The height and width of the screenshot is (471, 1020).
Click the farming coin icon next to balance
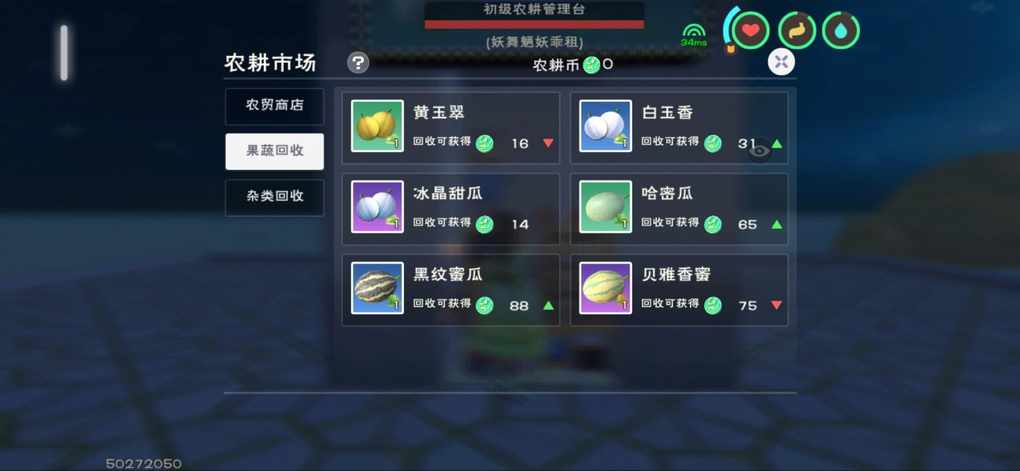[591, 64]
